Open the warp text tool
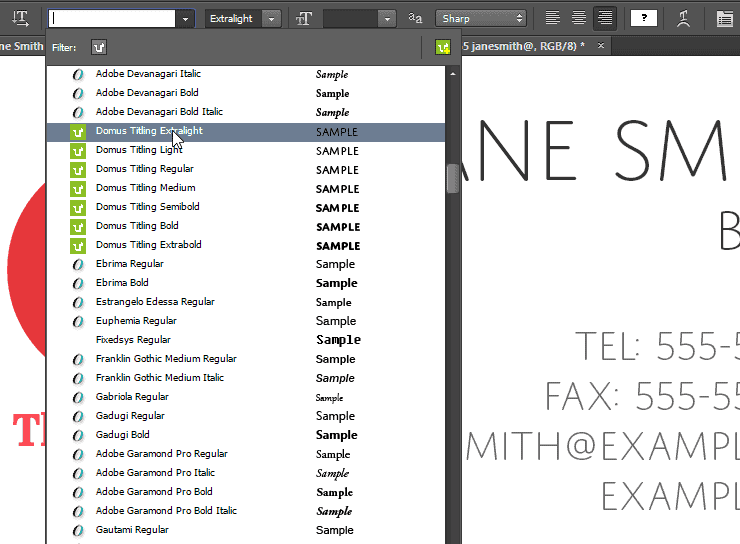 (683, 18)
